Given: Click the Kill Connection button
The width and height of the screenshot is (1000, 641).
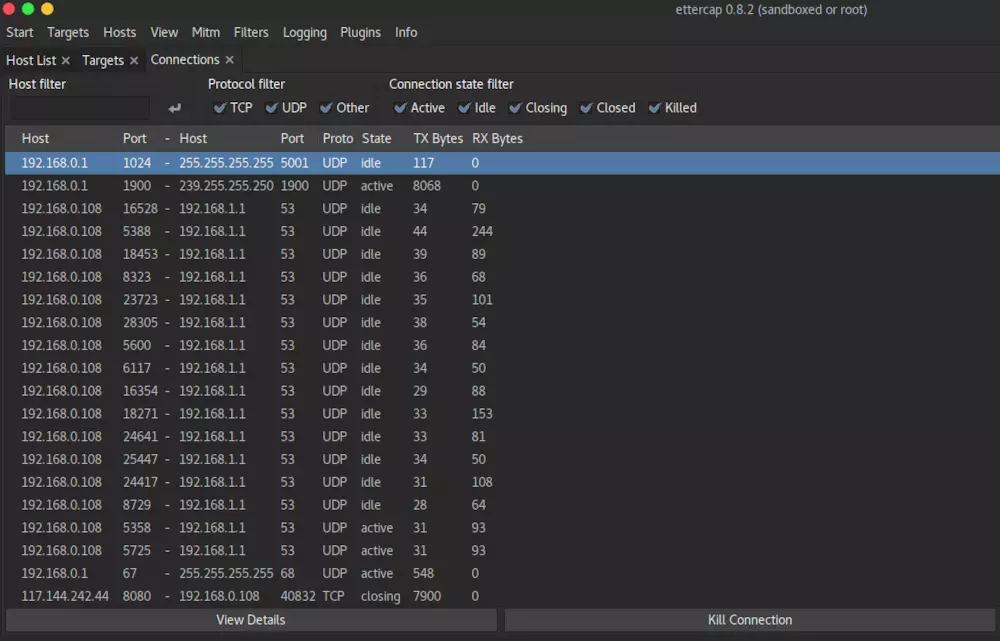Looking at the screenshot, I should coord(750,620).
